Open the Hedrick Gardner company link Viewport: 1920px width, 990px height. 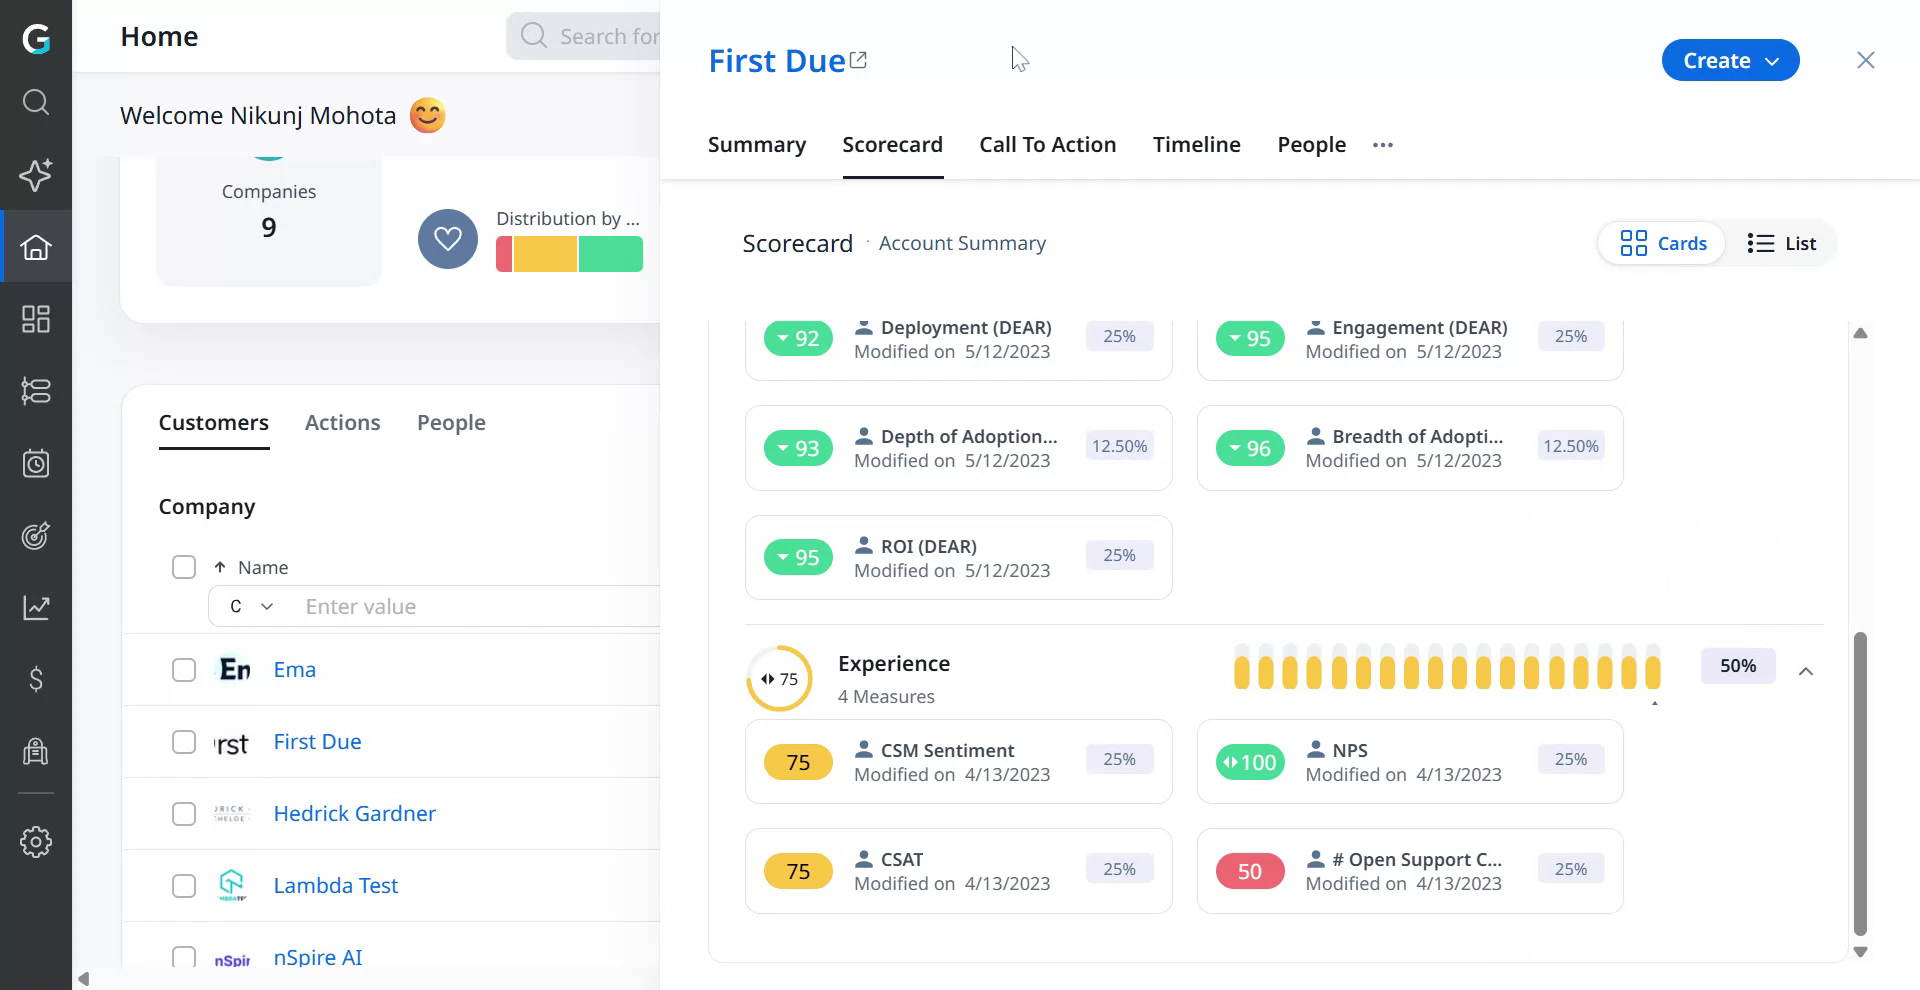point(354,813)
